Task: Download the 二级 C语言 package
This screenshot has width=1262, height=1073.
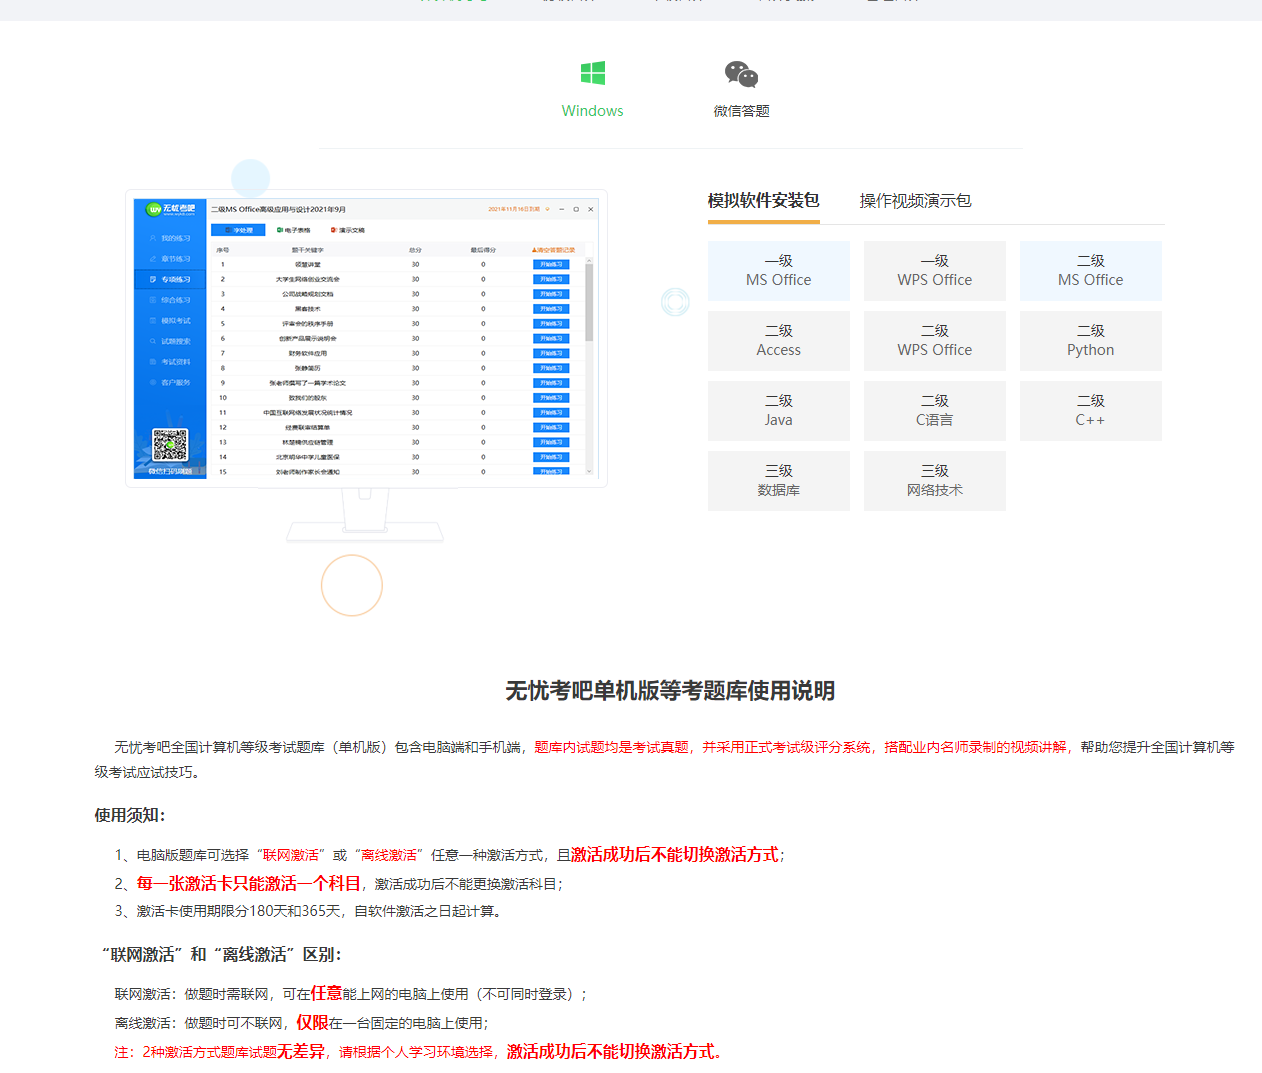Action: 935,411
